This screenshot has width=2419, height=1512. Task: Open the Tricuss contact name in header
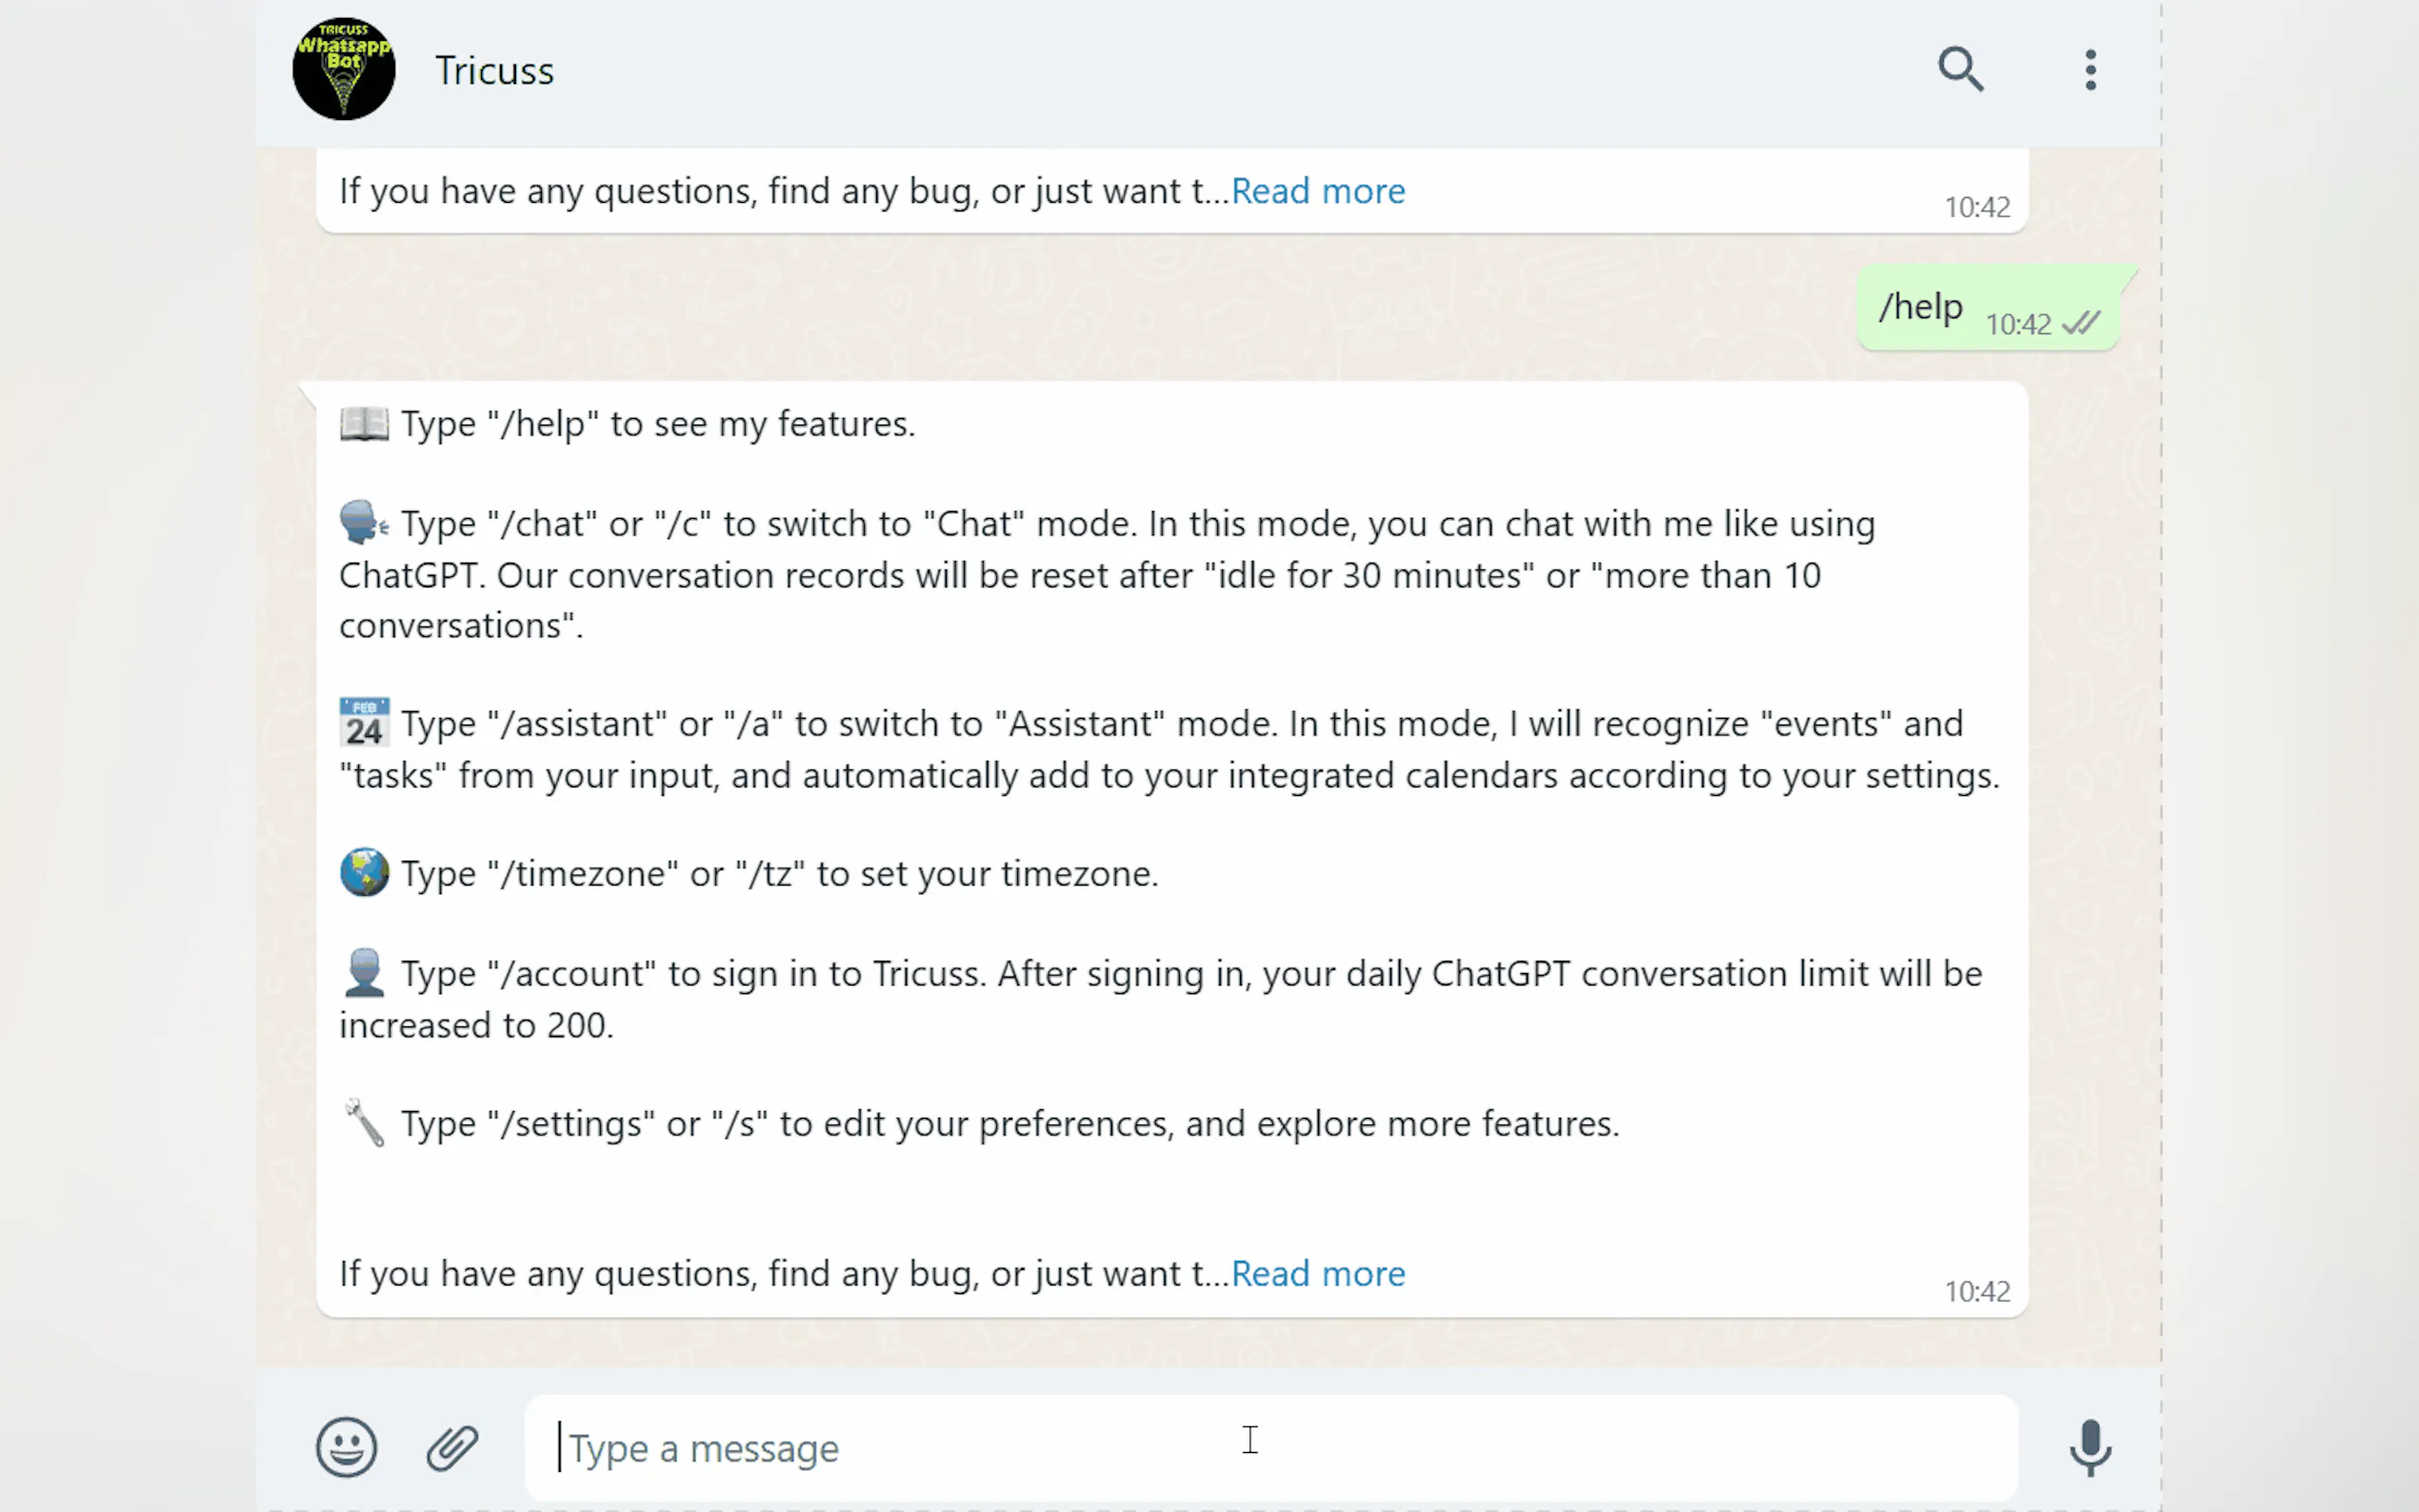point(494,71)
